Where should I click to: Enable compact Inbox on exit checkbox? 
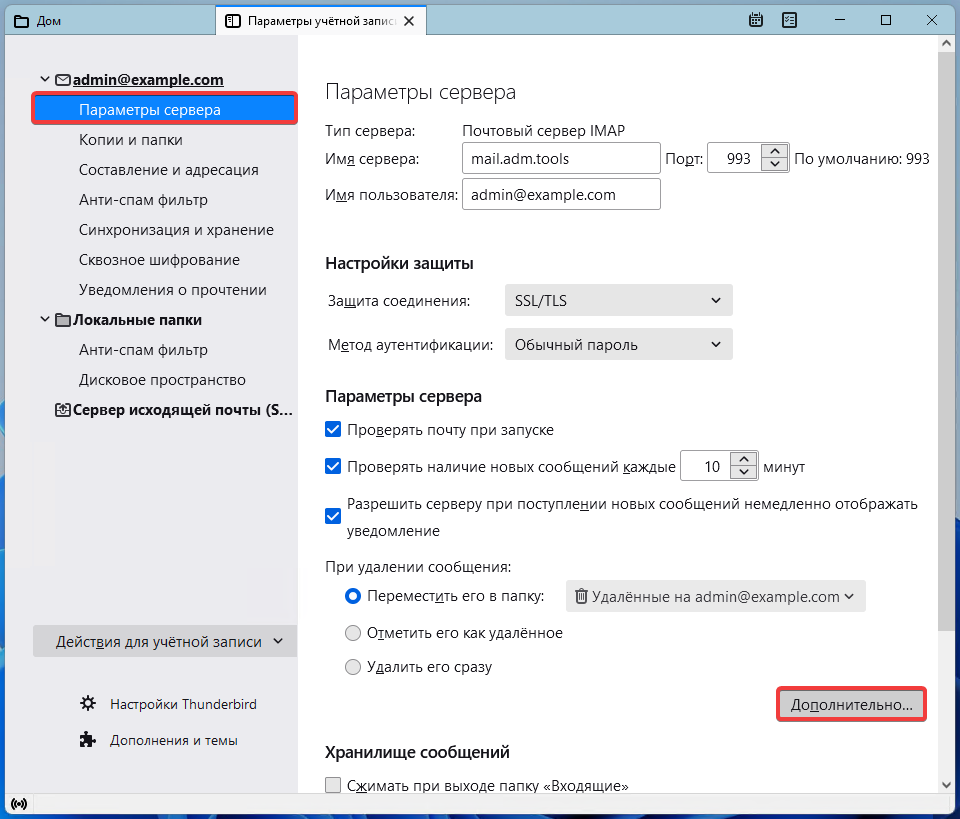[334, 786]
